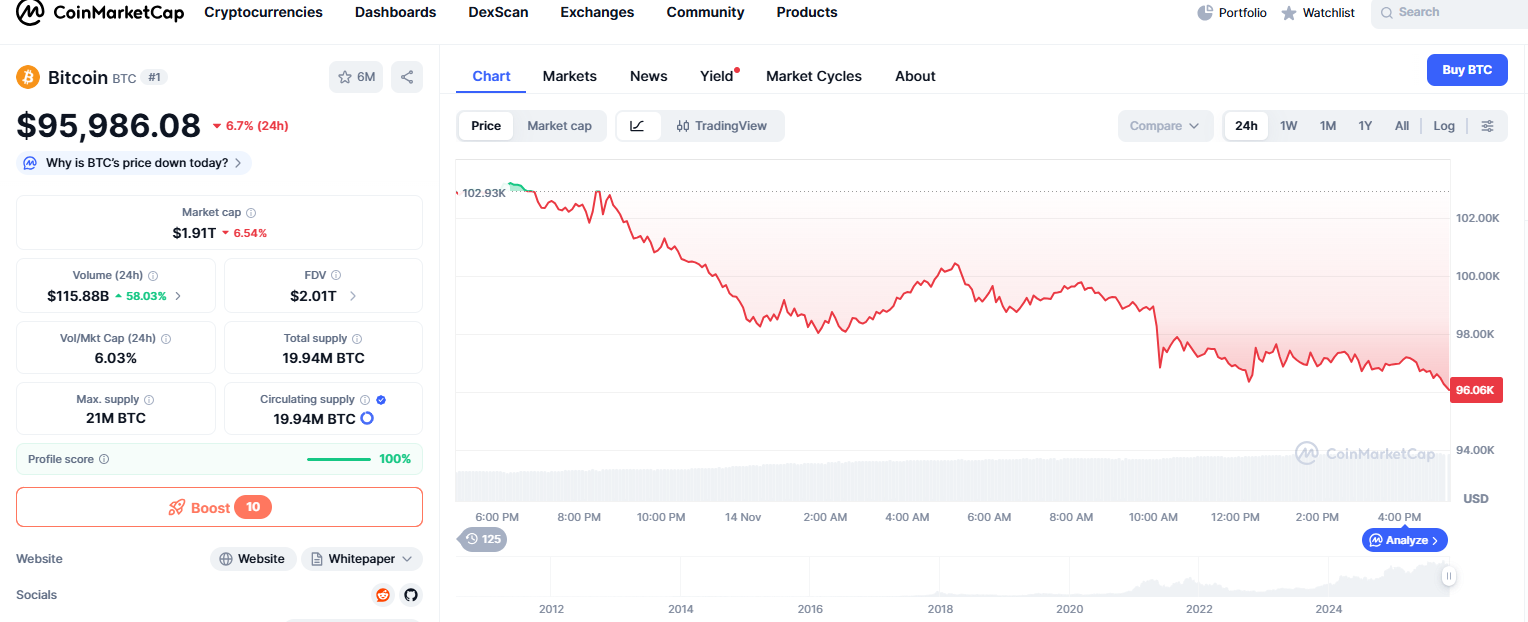The height and width of the screenshot is (622, 1528).
Task: Open the CoinMarketCap home logo
Action: [99, 13]
